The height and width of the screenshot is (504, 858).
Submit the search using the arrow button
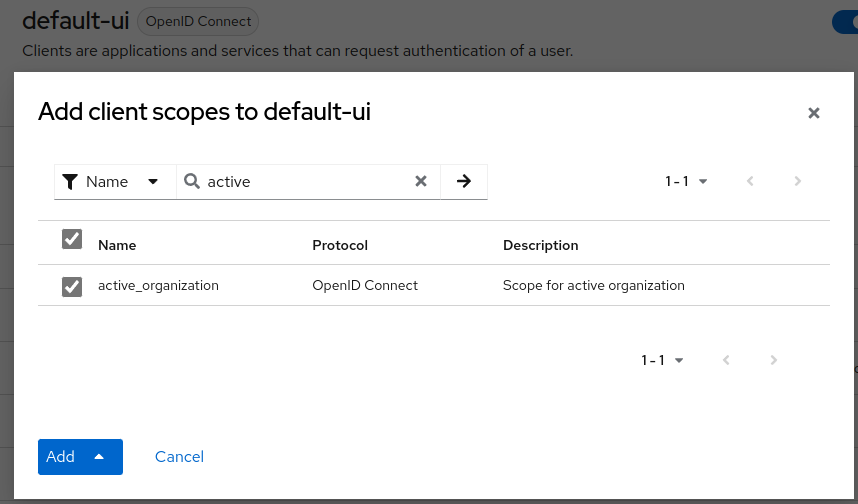pyautogui.click(x=463, y=181)
